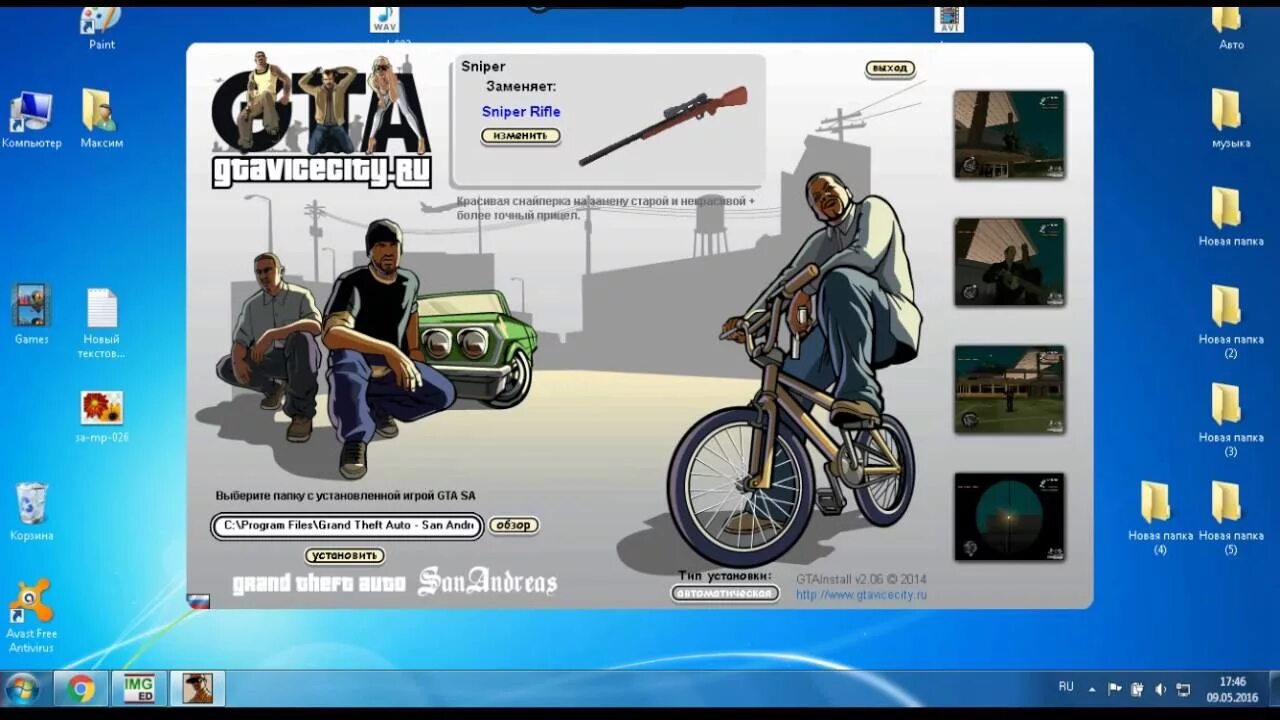
Task: Switch to IMG ED in the taskbar
Action: [x=139, y=688]
